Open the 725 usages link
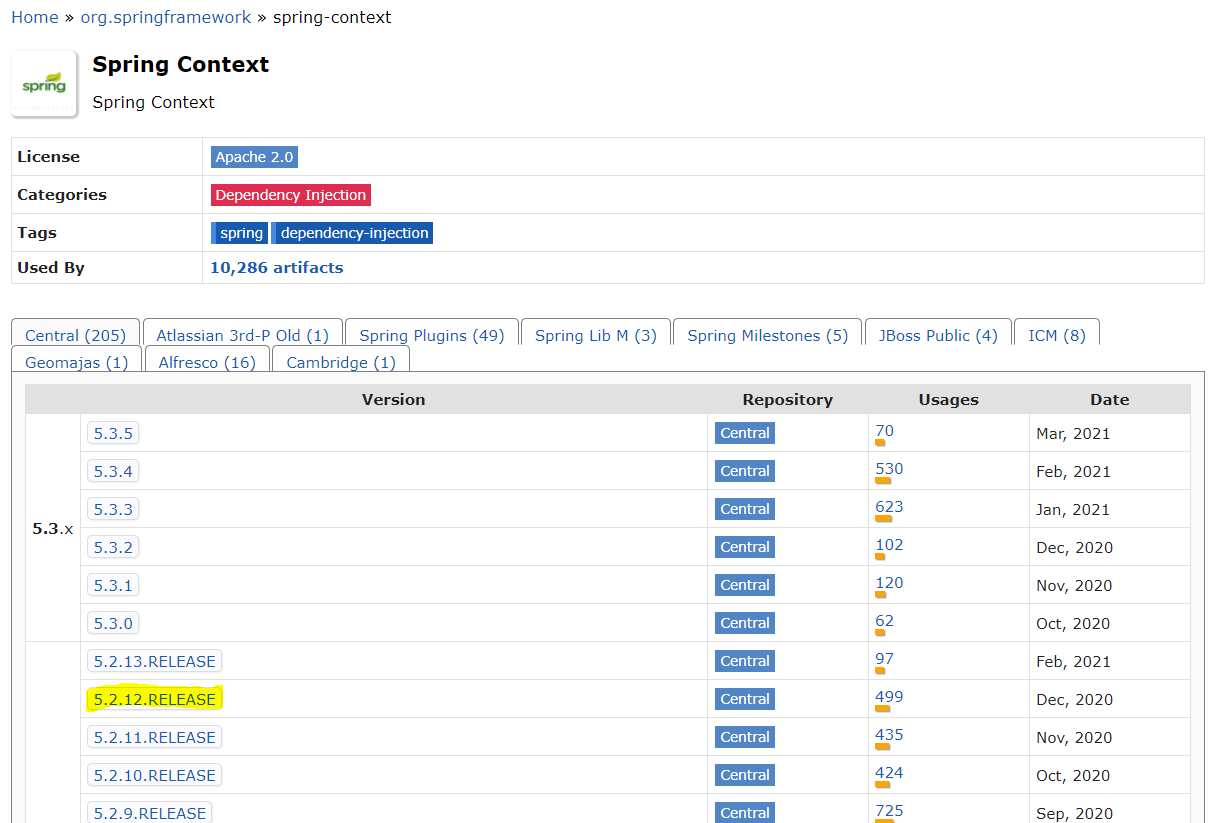Screen dimensions: 1212x823 [x=889, y=811]
